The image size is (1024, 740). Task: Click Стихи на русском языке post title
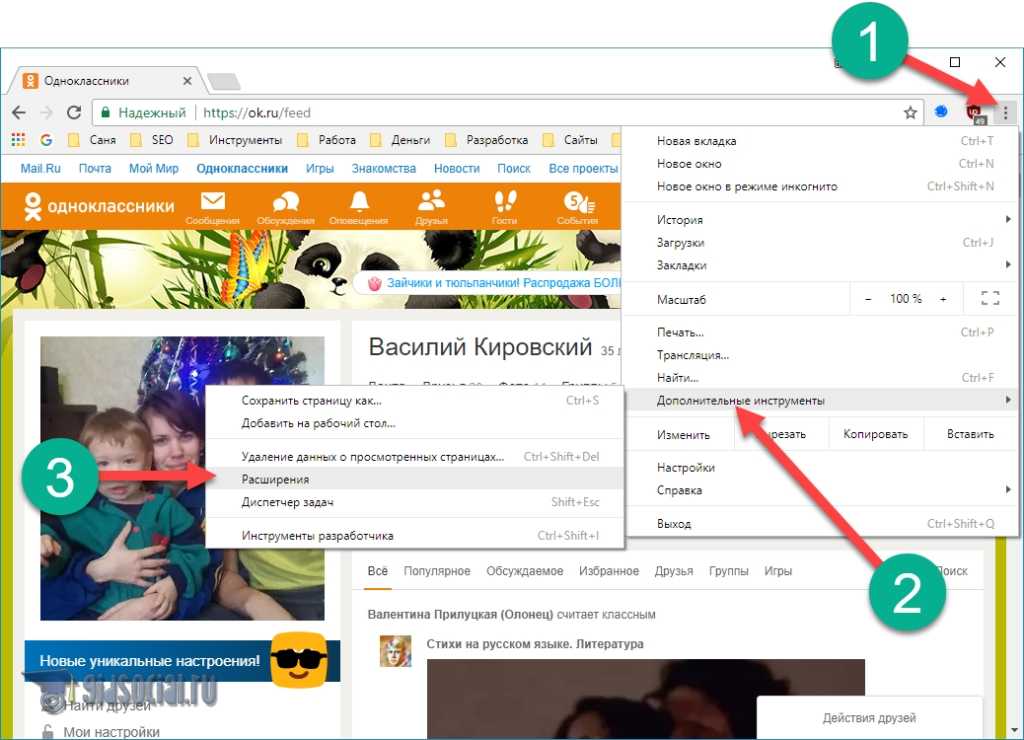pyautogui.click(x=535, y=644)
